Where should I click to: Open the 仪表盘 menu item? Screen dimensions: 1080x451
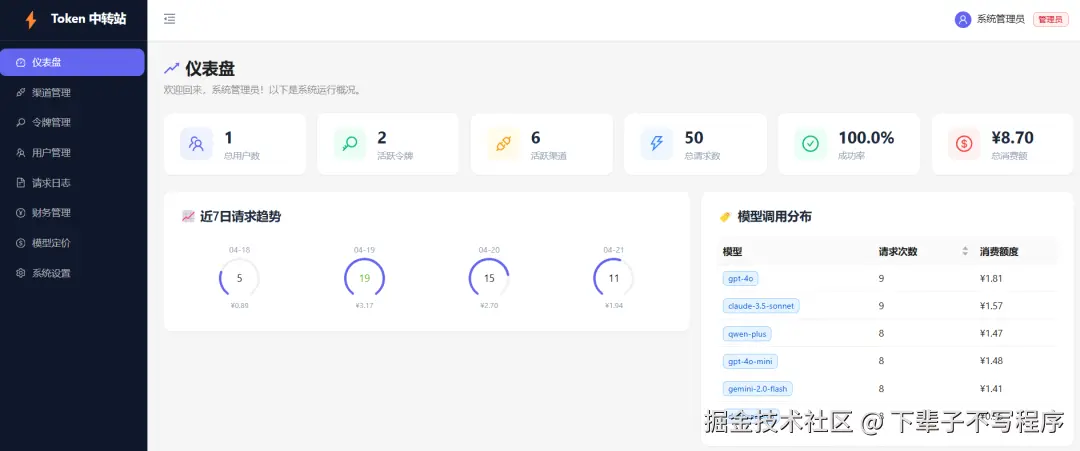coord(72,63)
